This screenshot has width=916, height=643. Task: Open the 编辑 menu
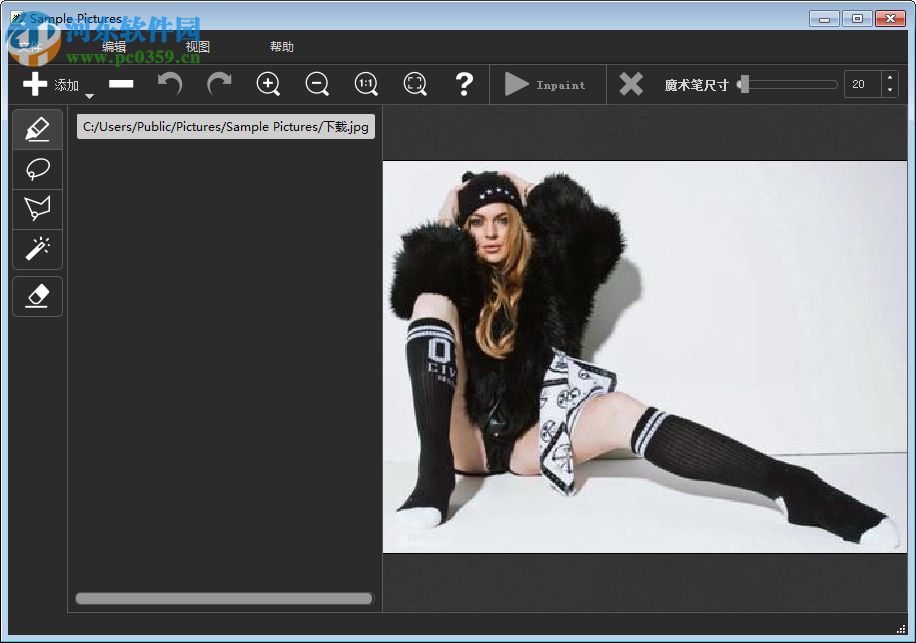click(x=114, y=47)
